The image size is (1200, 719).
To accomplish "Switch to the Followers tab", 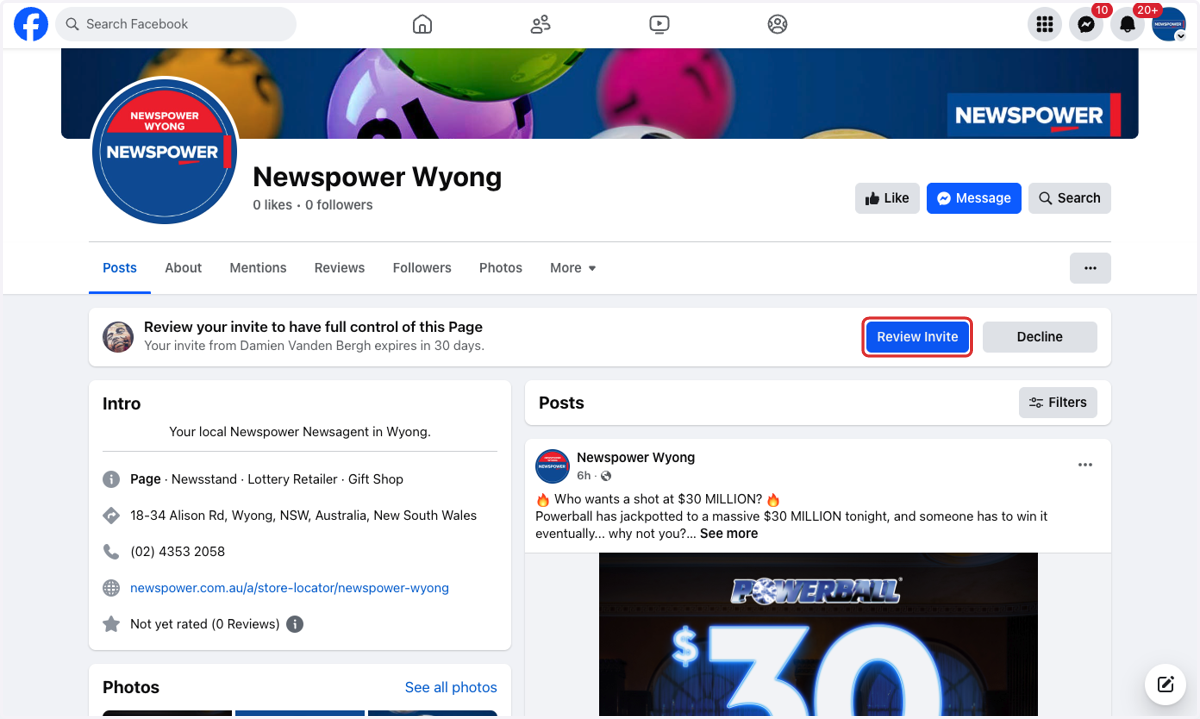I will click(422, 268).
